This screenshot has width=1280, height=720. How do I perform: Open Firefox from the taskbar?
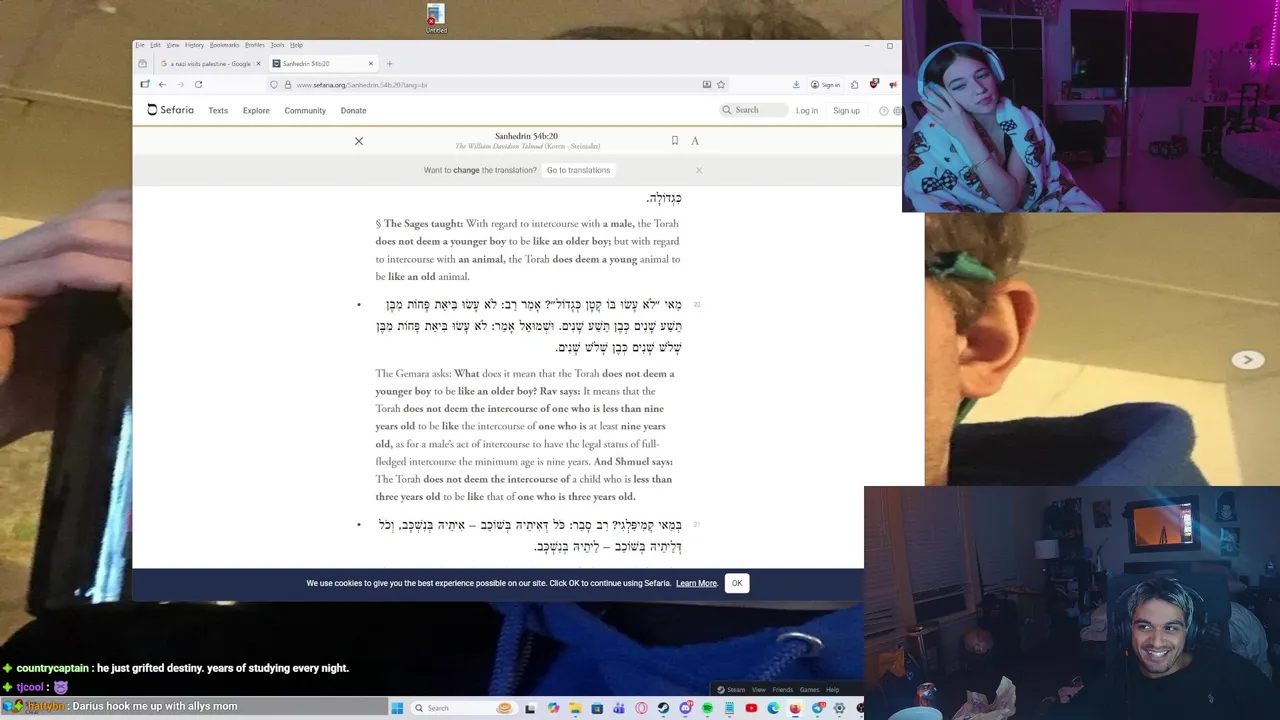795,708
